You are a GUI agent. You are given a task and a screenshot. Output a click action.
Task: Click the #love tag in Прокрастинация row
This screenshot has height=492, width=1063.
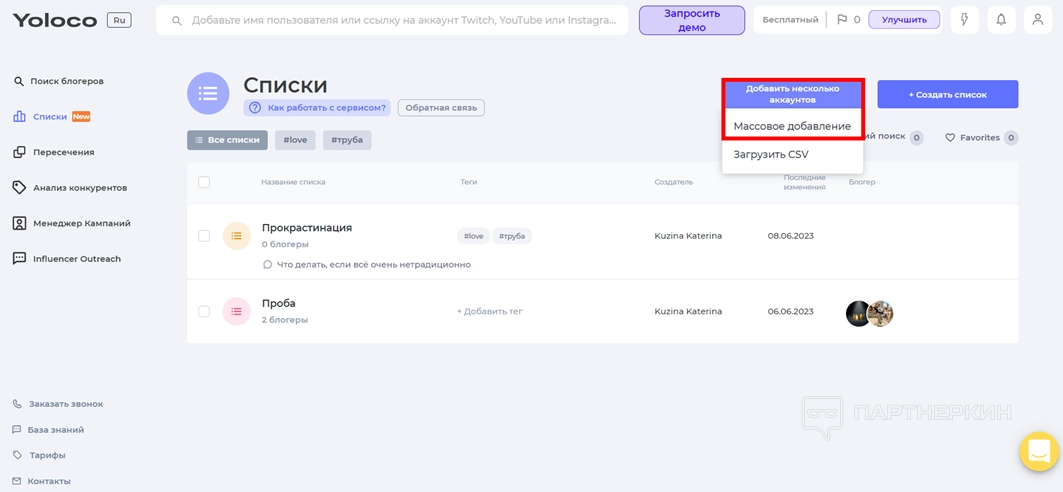[473, 236]
